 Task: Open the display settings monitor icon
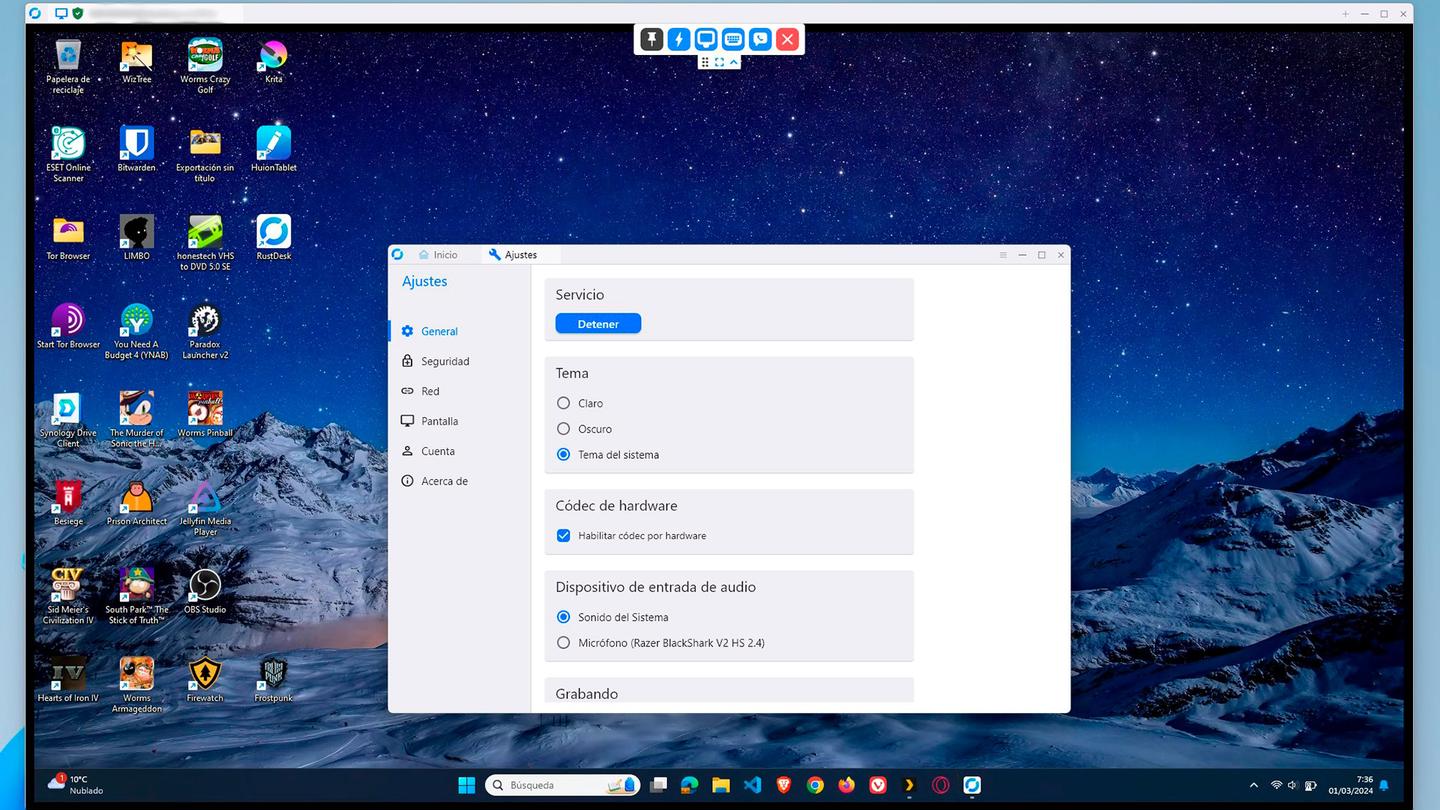(706, 40)
